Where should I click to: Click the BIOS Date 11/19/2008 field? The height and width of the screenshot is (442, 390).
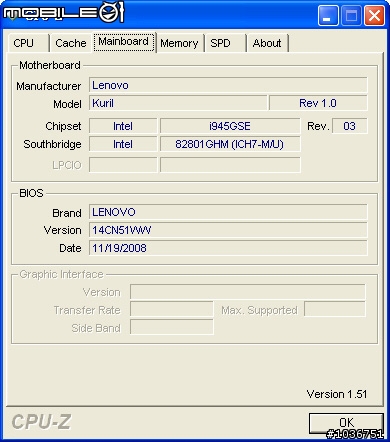[x=228, y=248]
